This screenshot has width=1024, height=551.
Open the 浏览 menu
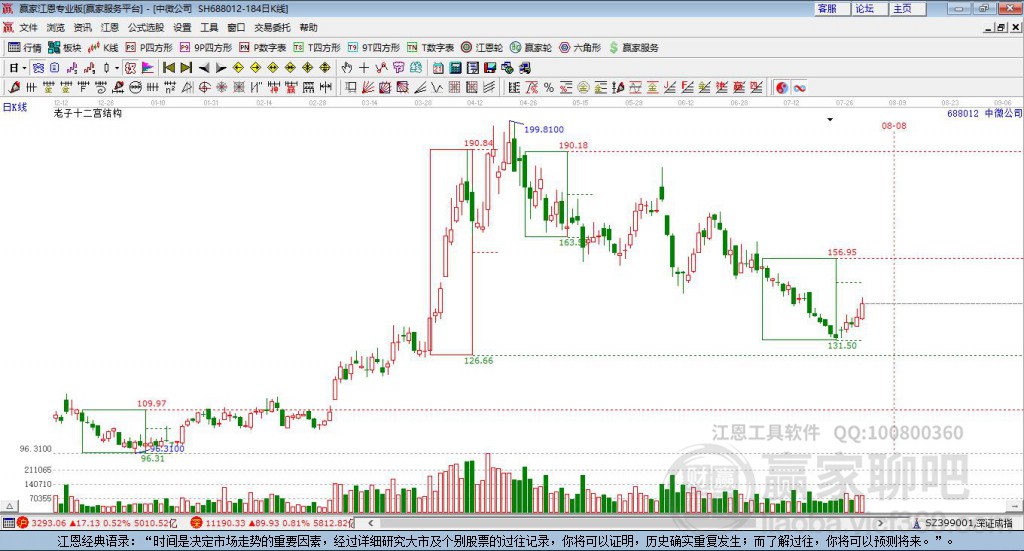click(56, 27)
